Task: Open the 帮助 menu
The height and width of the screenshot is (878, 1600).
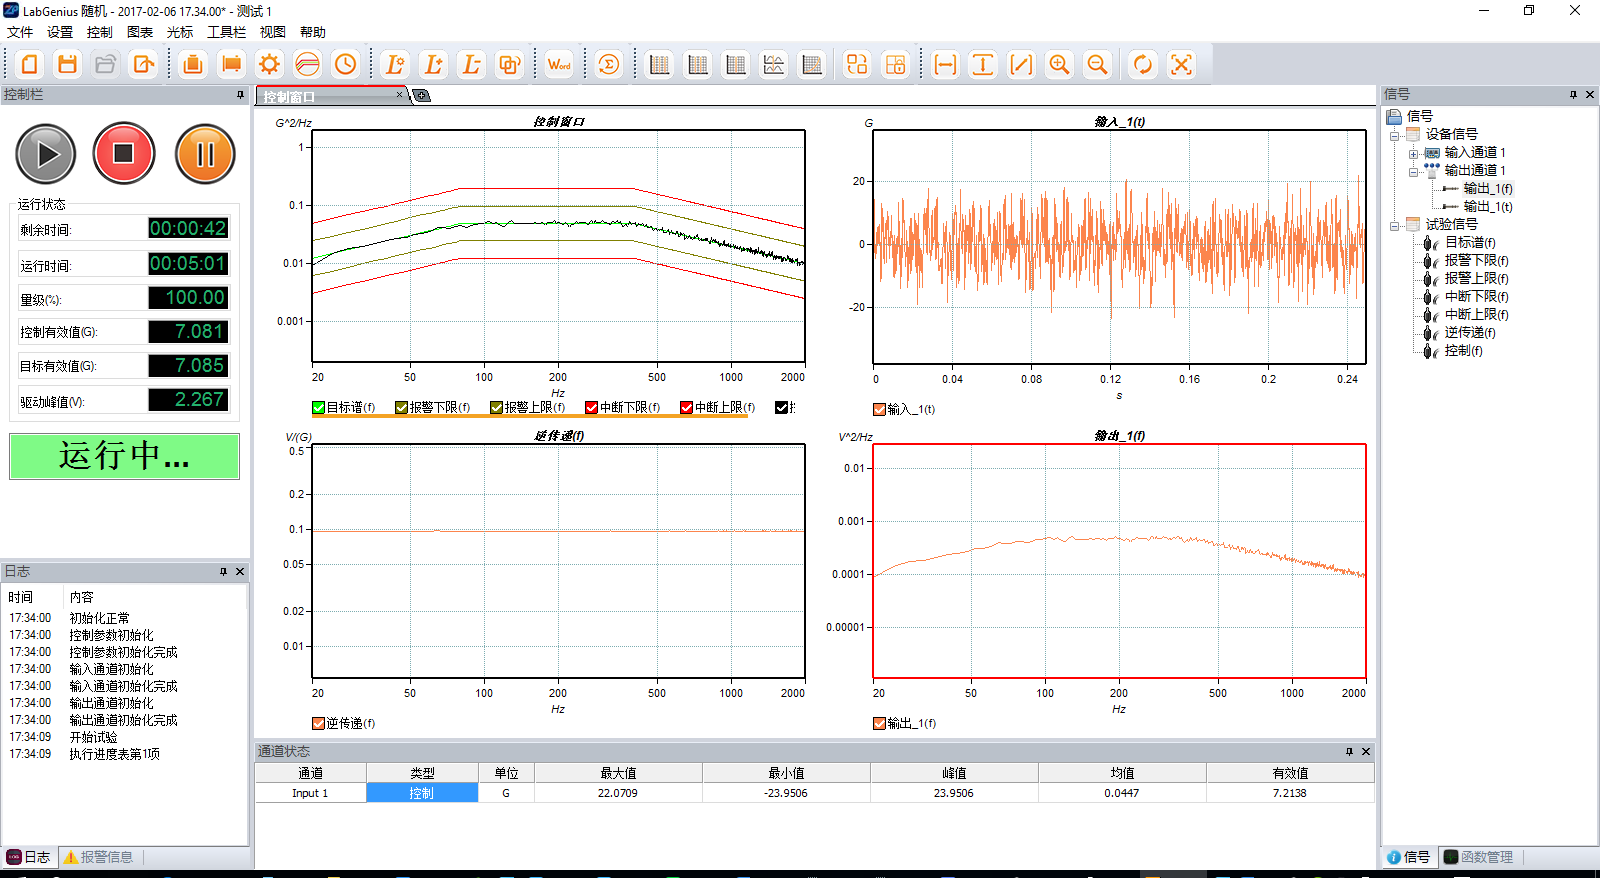Action: (313, 32)
